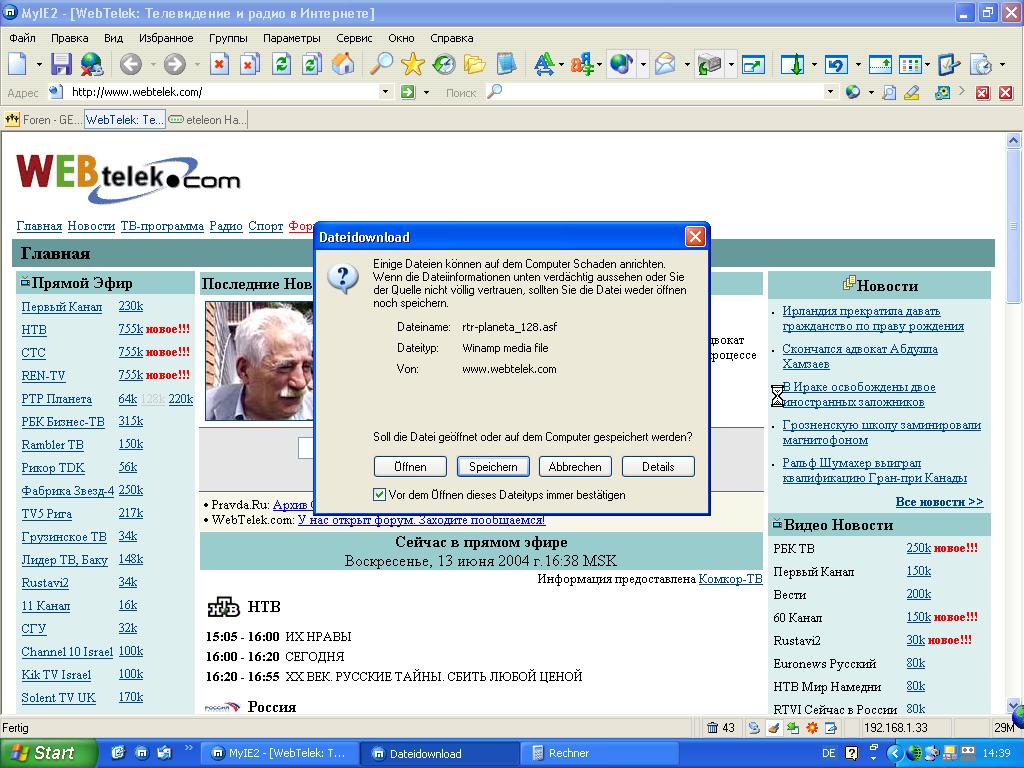Open the favorites star icon
1024x768 pixels.
click(x=413, y=64)
